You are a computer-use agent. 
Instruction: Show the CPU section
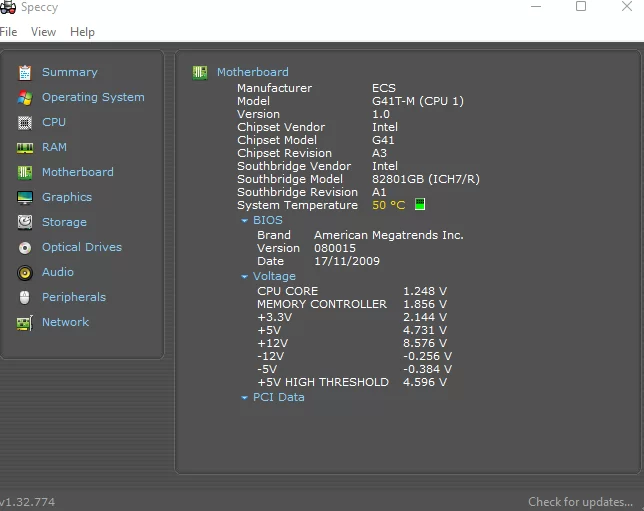point(54,122)
